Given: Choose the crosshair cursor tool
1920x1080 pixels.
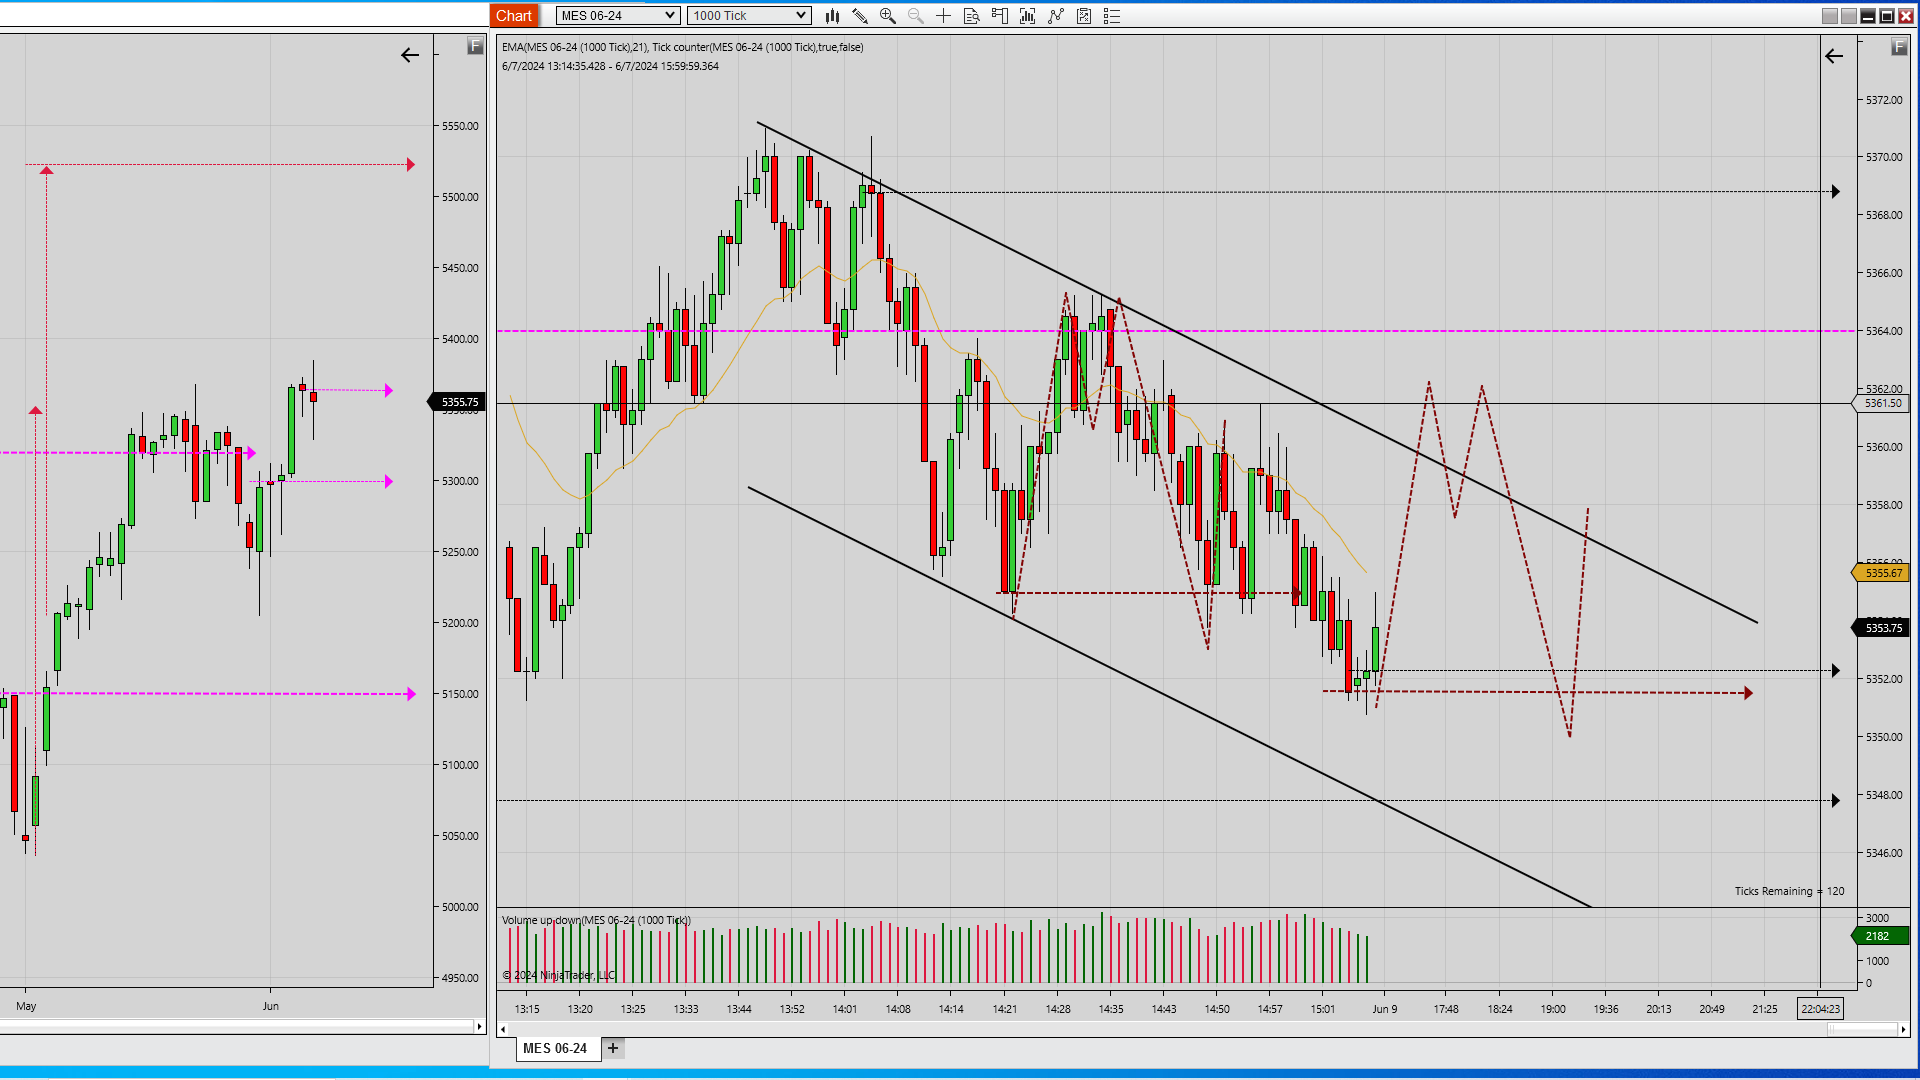Looking at the screenshot, I should (943, 16).
